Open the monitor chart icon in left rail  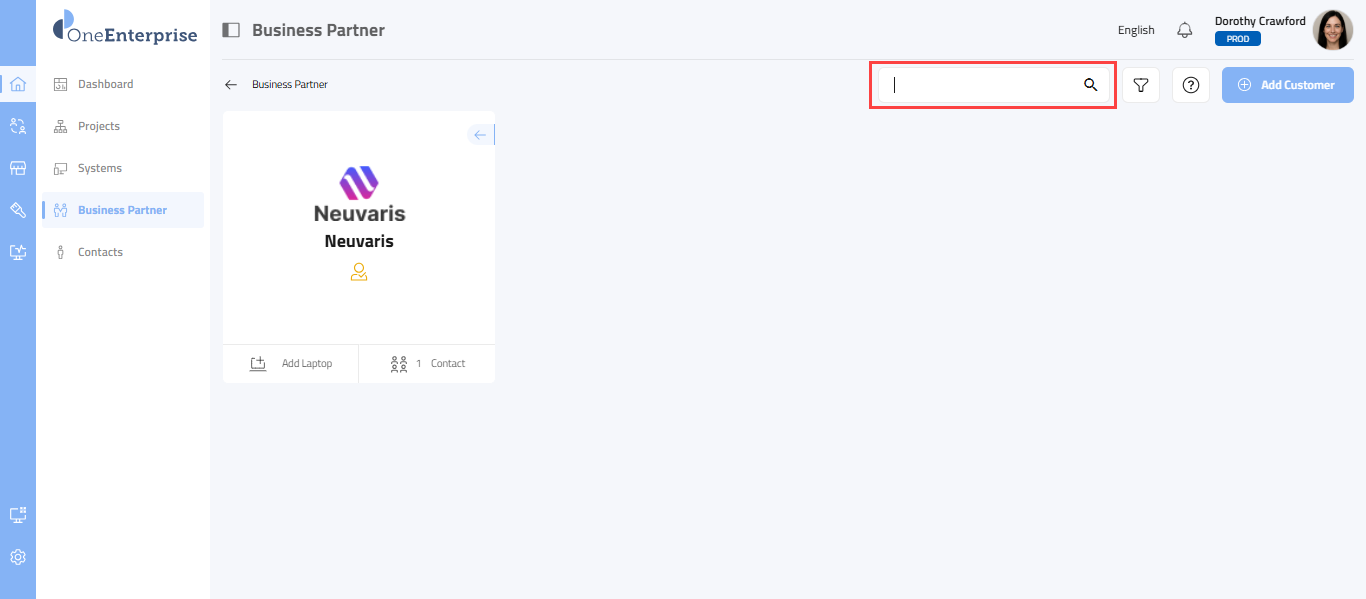click(x=17, y=252)
